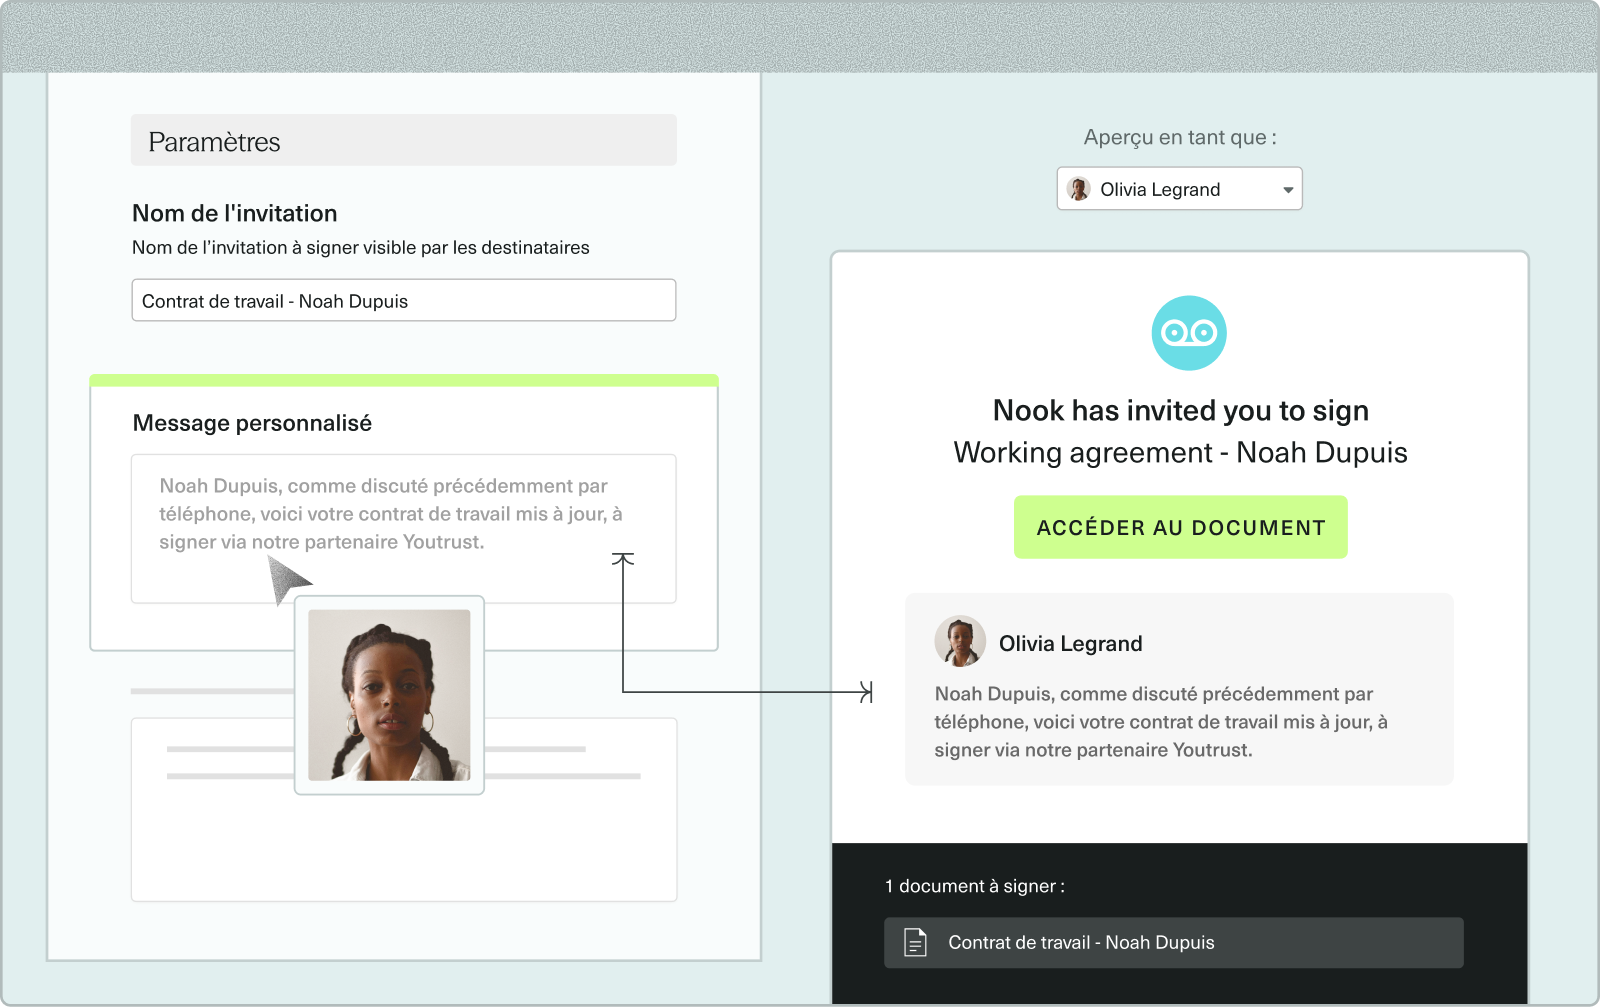Click the ACCÉDER AU DOCUMENT button

point(1180,527)
